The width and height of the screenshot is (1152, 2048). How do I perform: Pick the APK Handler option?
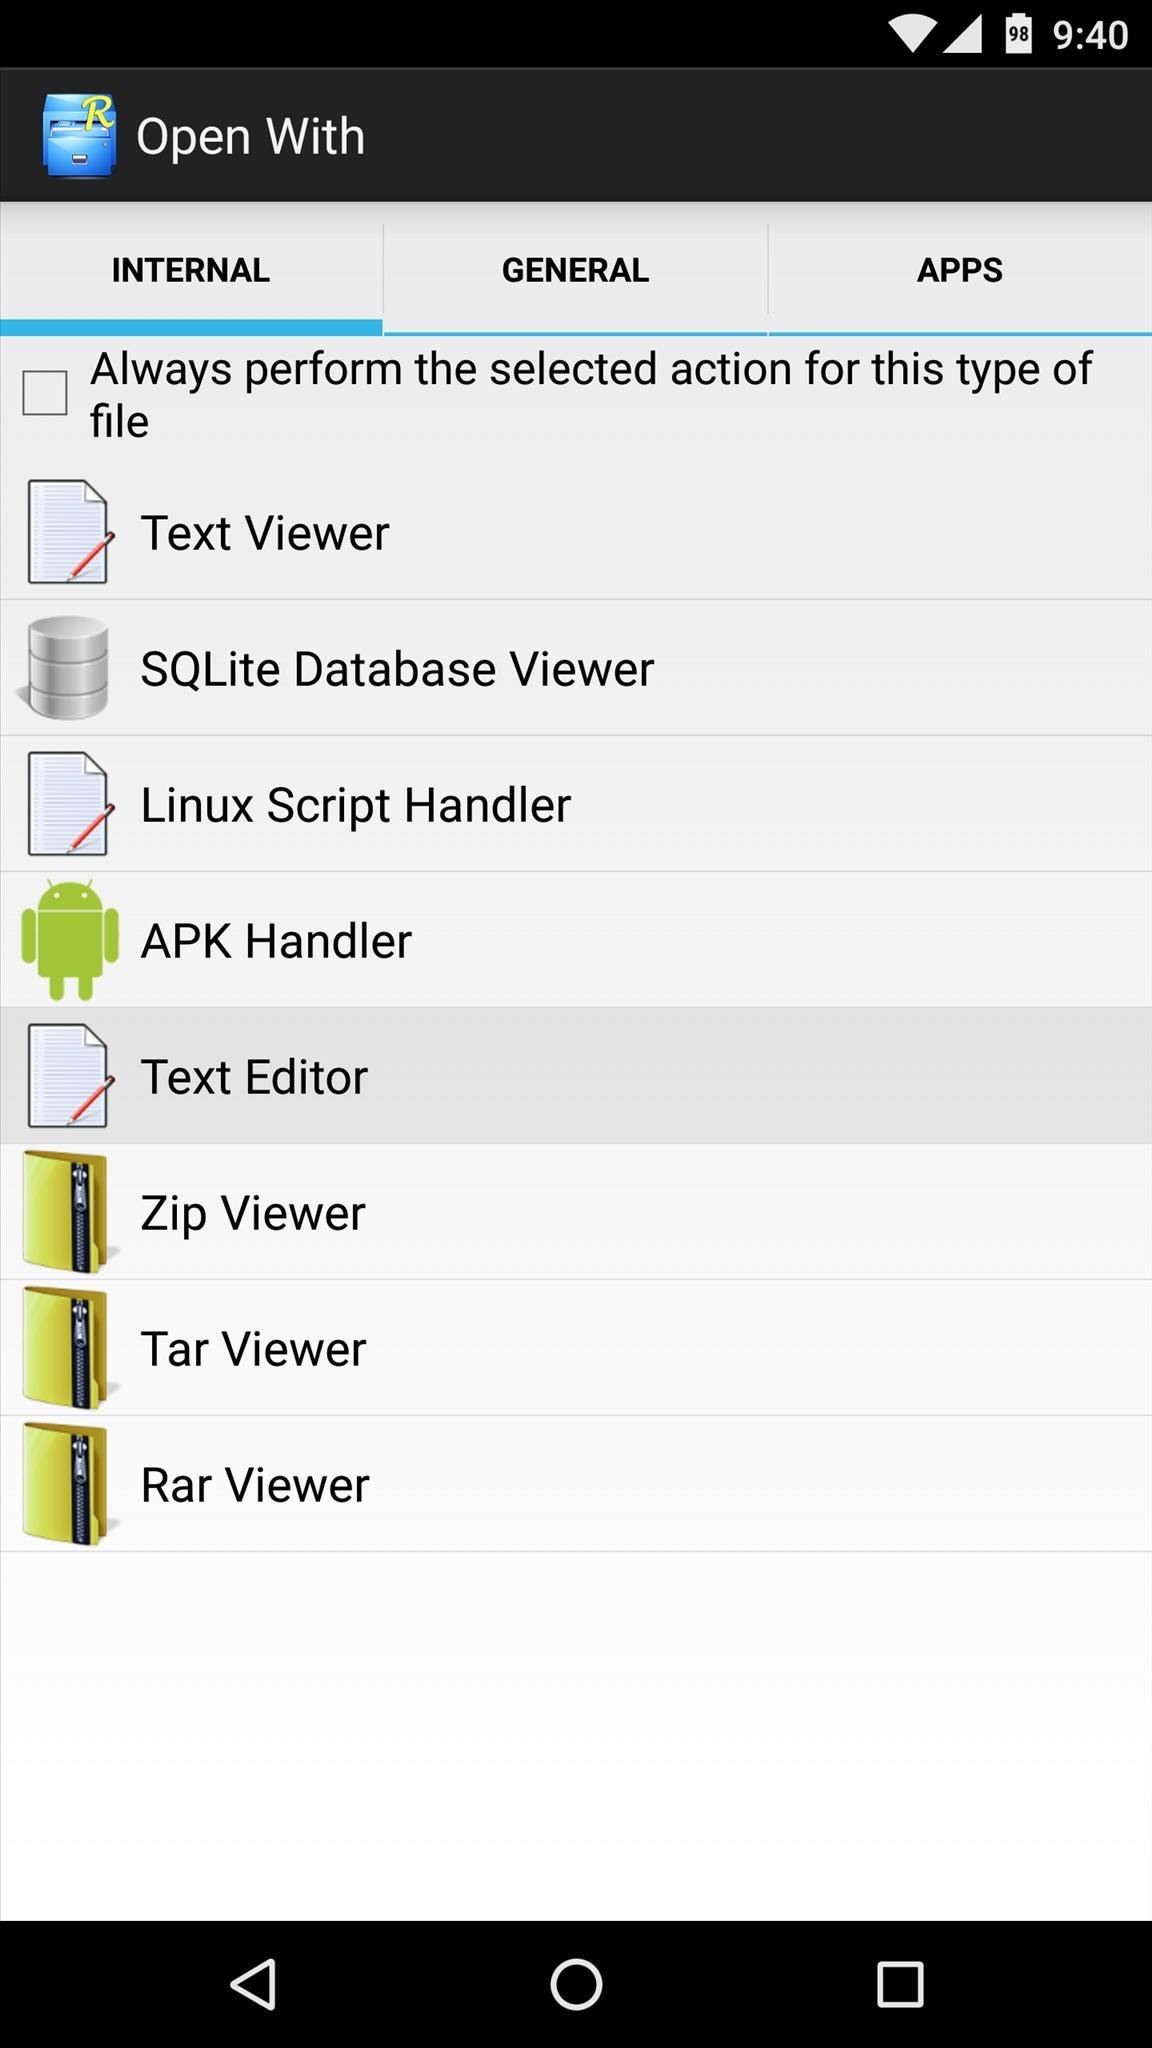tap(576, 940)
